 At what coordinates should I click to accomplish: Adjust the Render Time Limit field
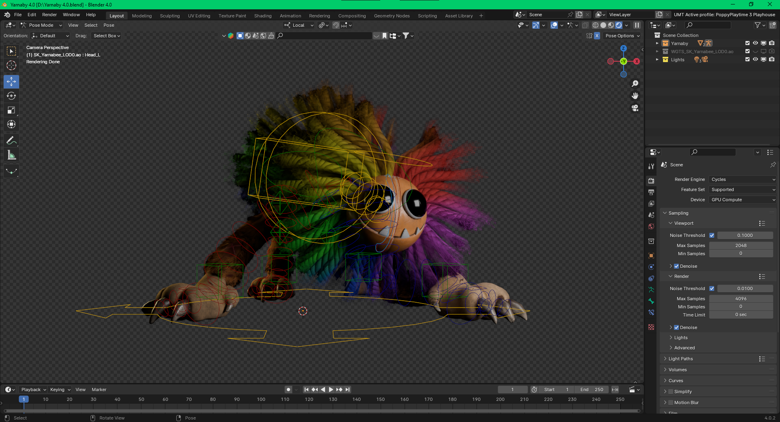click(x=741, y=315)
